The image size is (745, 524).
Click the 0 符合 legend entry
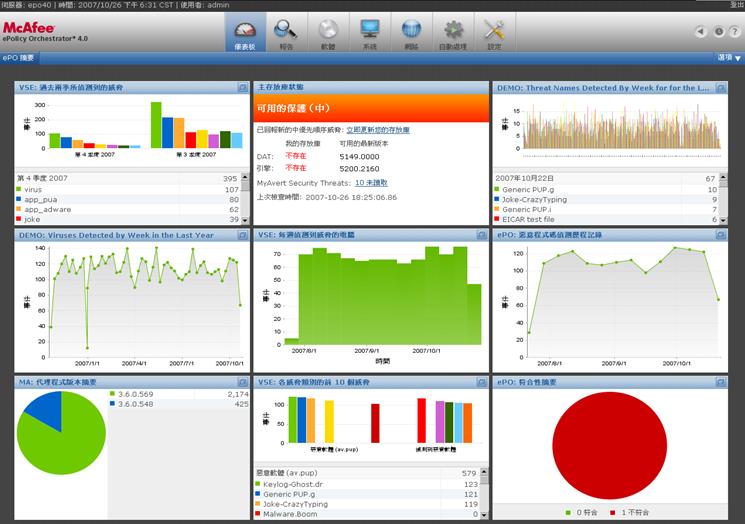[582, 513]
